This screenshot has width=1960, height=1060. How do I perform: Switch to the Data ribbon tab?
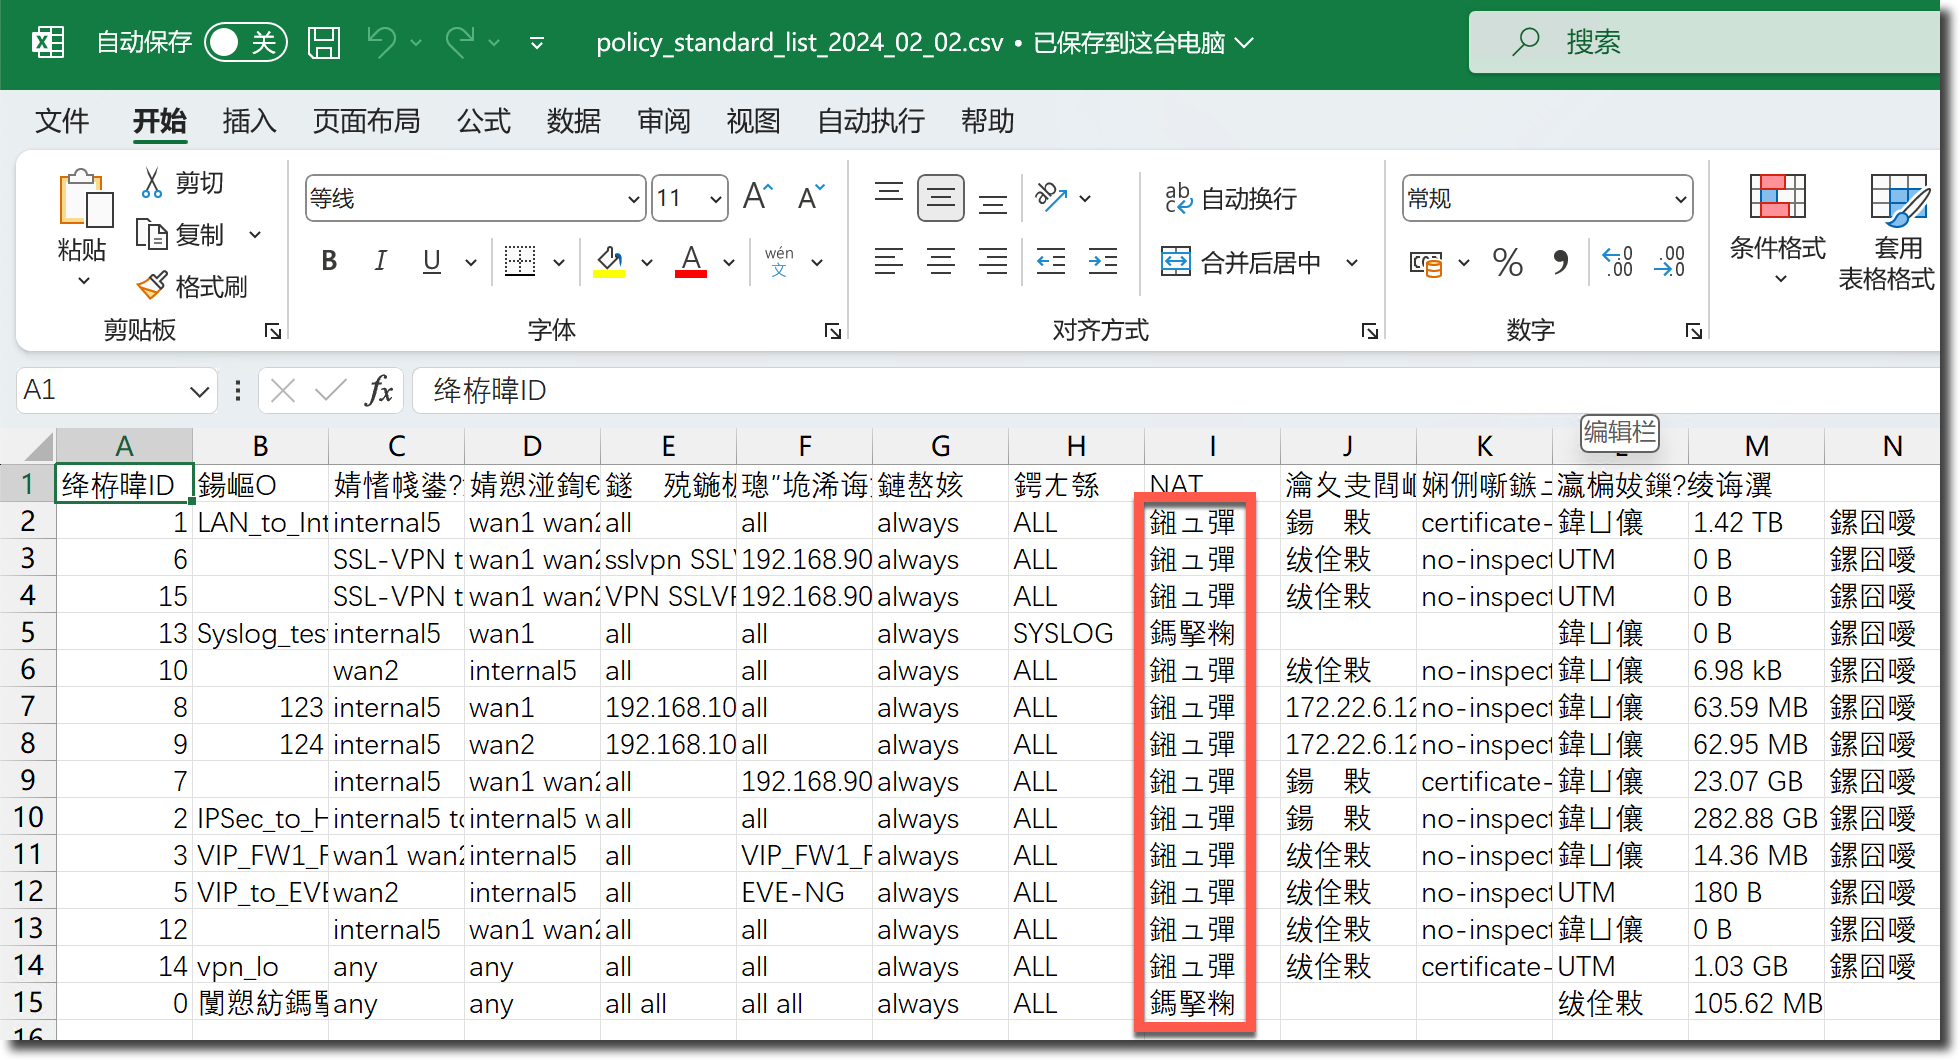tap(573, 121)
